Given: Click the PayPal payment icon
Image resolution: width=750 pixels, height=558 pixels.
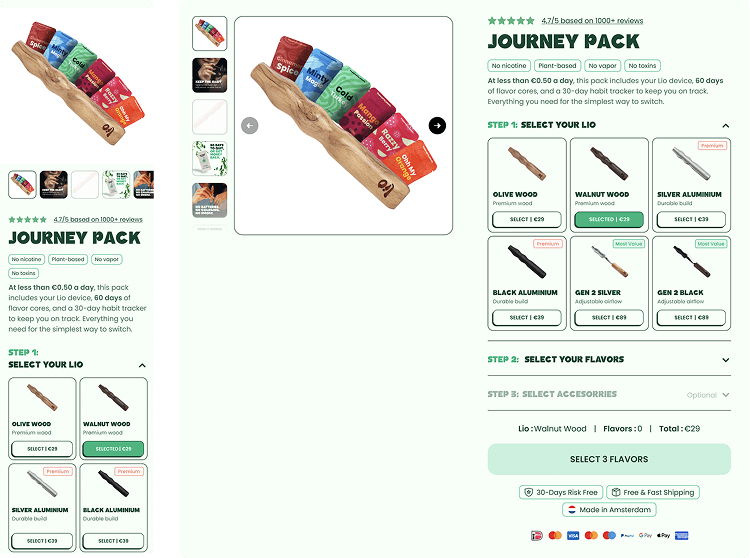Looking at the screenshot, I should (x=627, y=536).
